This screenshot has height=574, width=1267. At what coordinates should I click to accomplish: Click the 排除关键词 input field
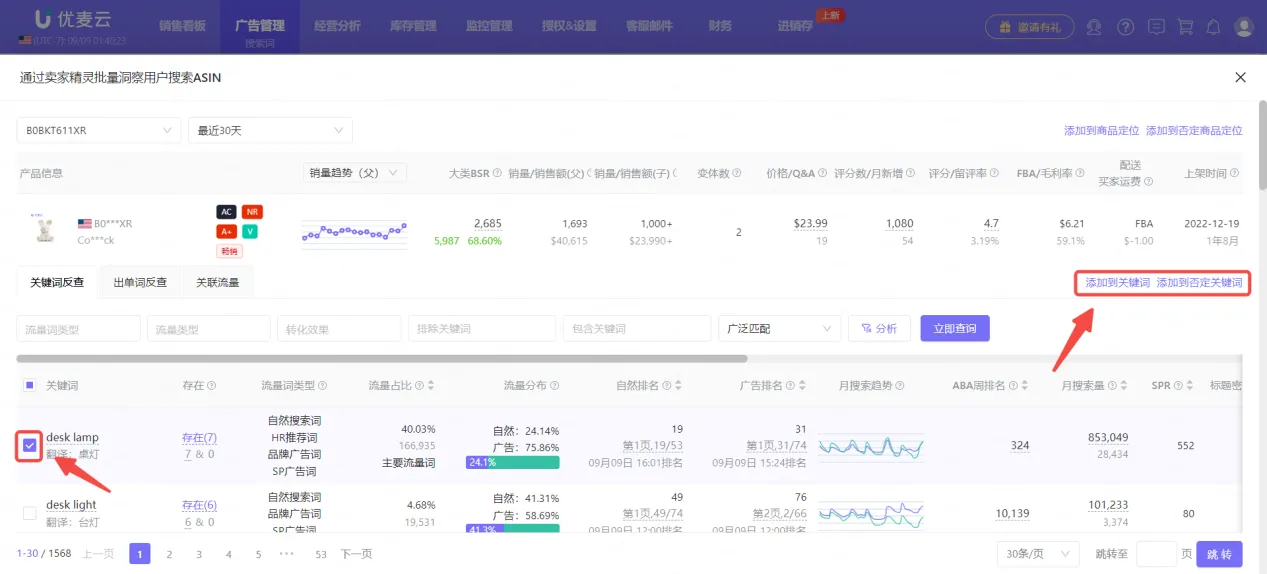coord(482,329)
